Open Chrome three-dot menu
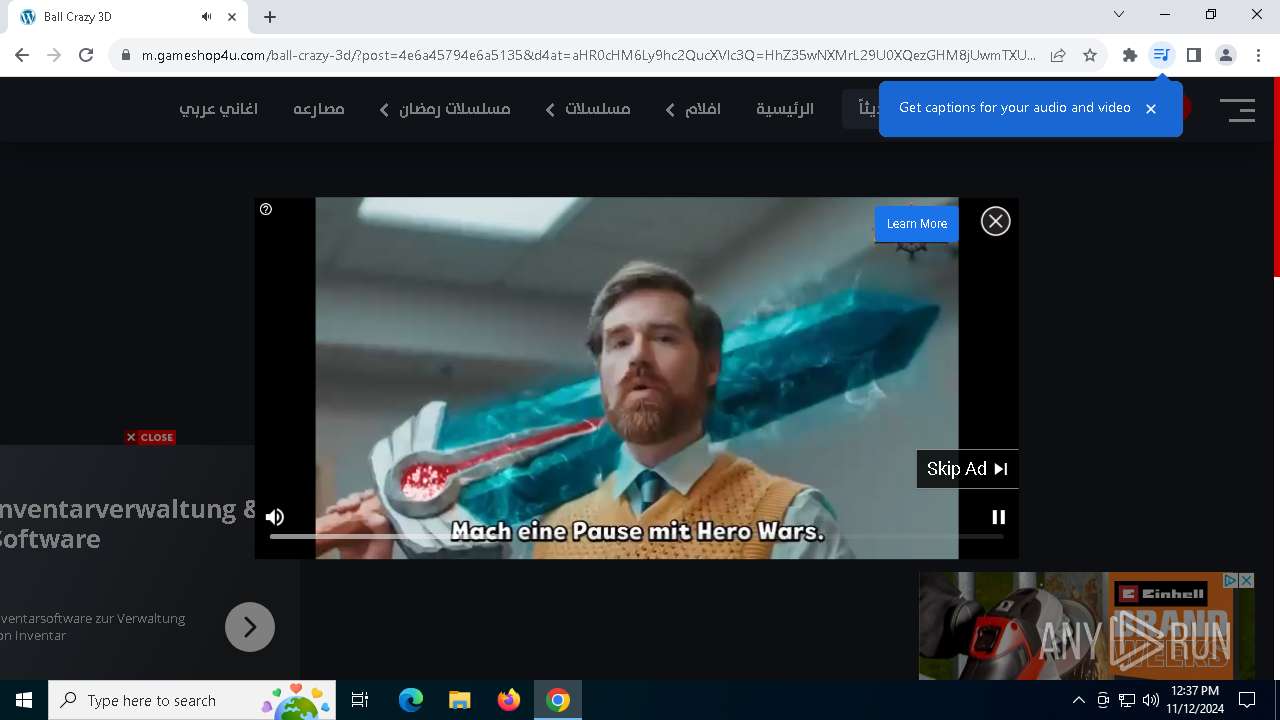Screen dimensions: 1280x720 pyautogui.click(x=1258, y=56)
